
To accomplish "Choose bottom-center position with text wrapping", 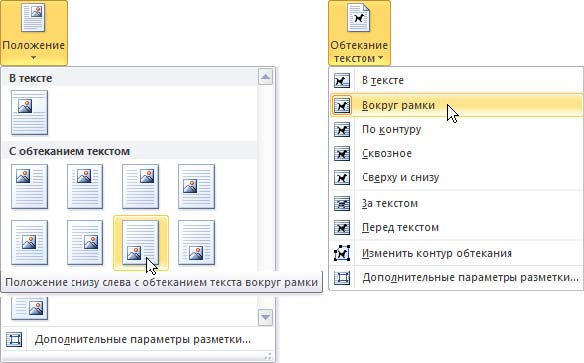I will (x=196, y=242).
